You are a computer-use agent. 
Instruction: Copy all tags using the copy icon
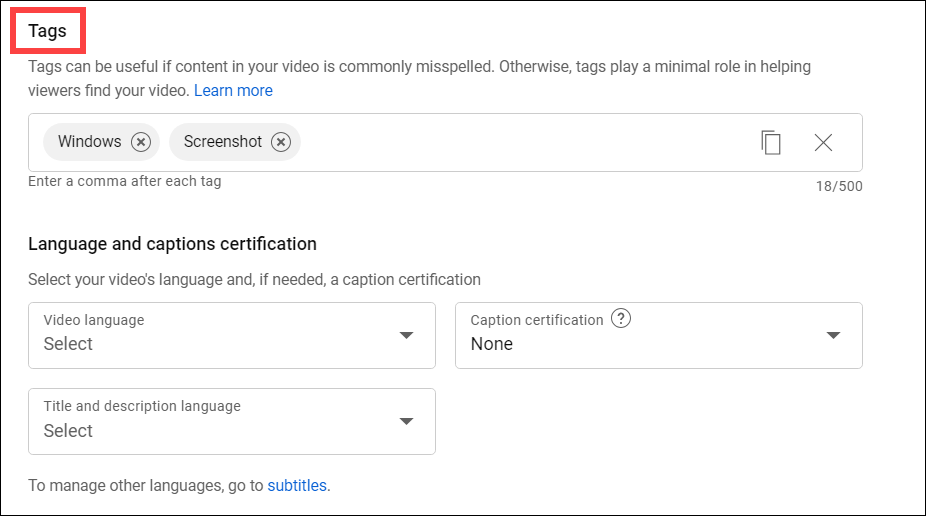point(771,142)
